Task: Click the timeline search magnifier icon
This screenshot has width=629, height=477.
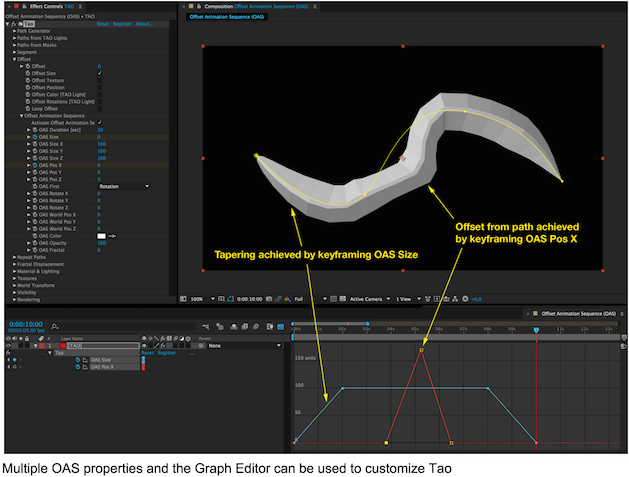Action: pos(55,327)
